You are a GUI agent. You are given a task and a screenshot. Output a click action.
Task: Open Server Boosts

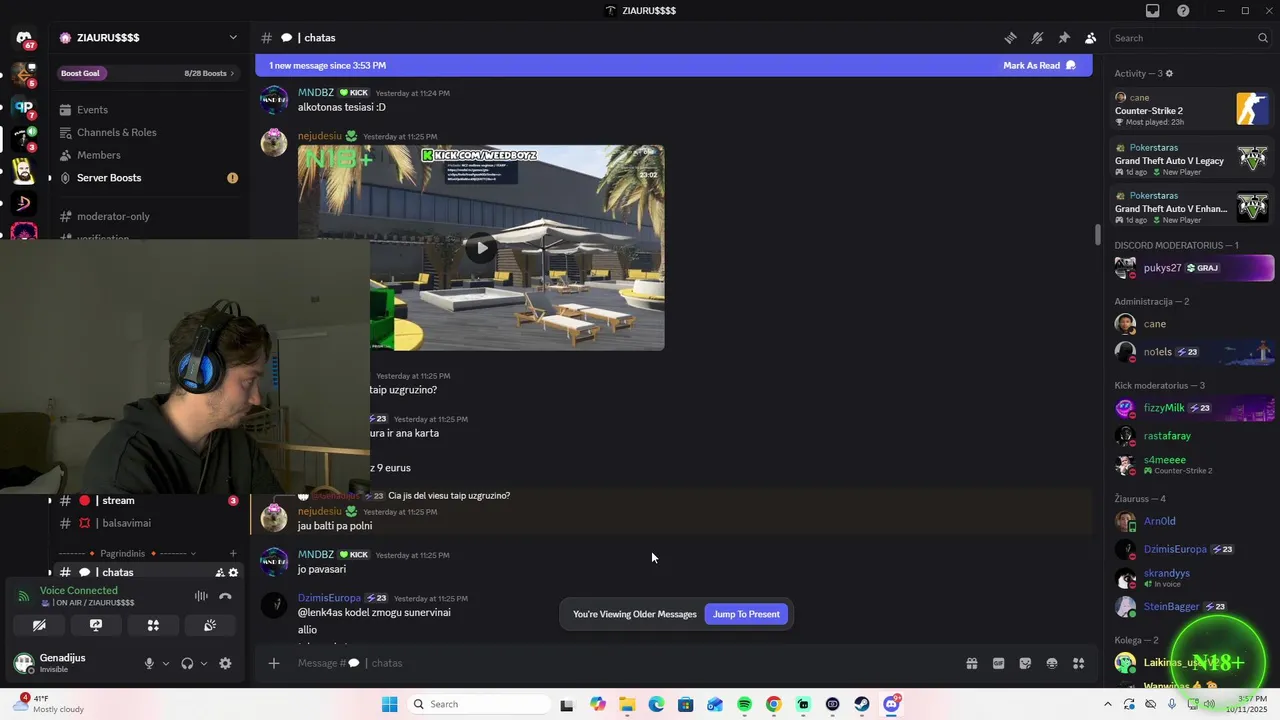pyautogui.click(x=147, y=178)
